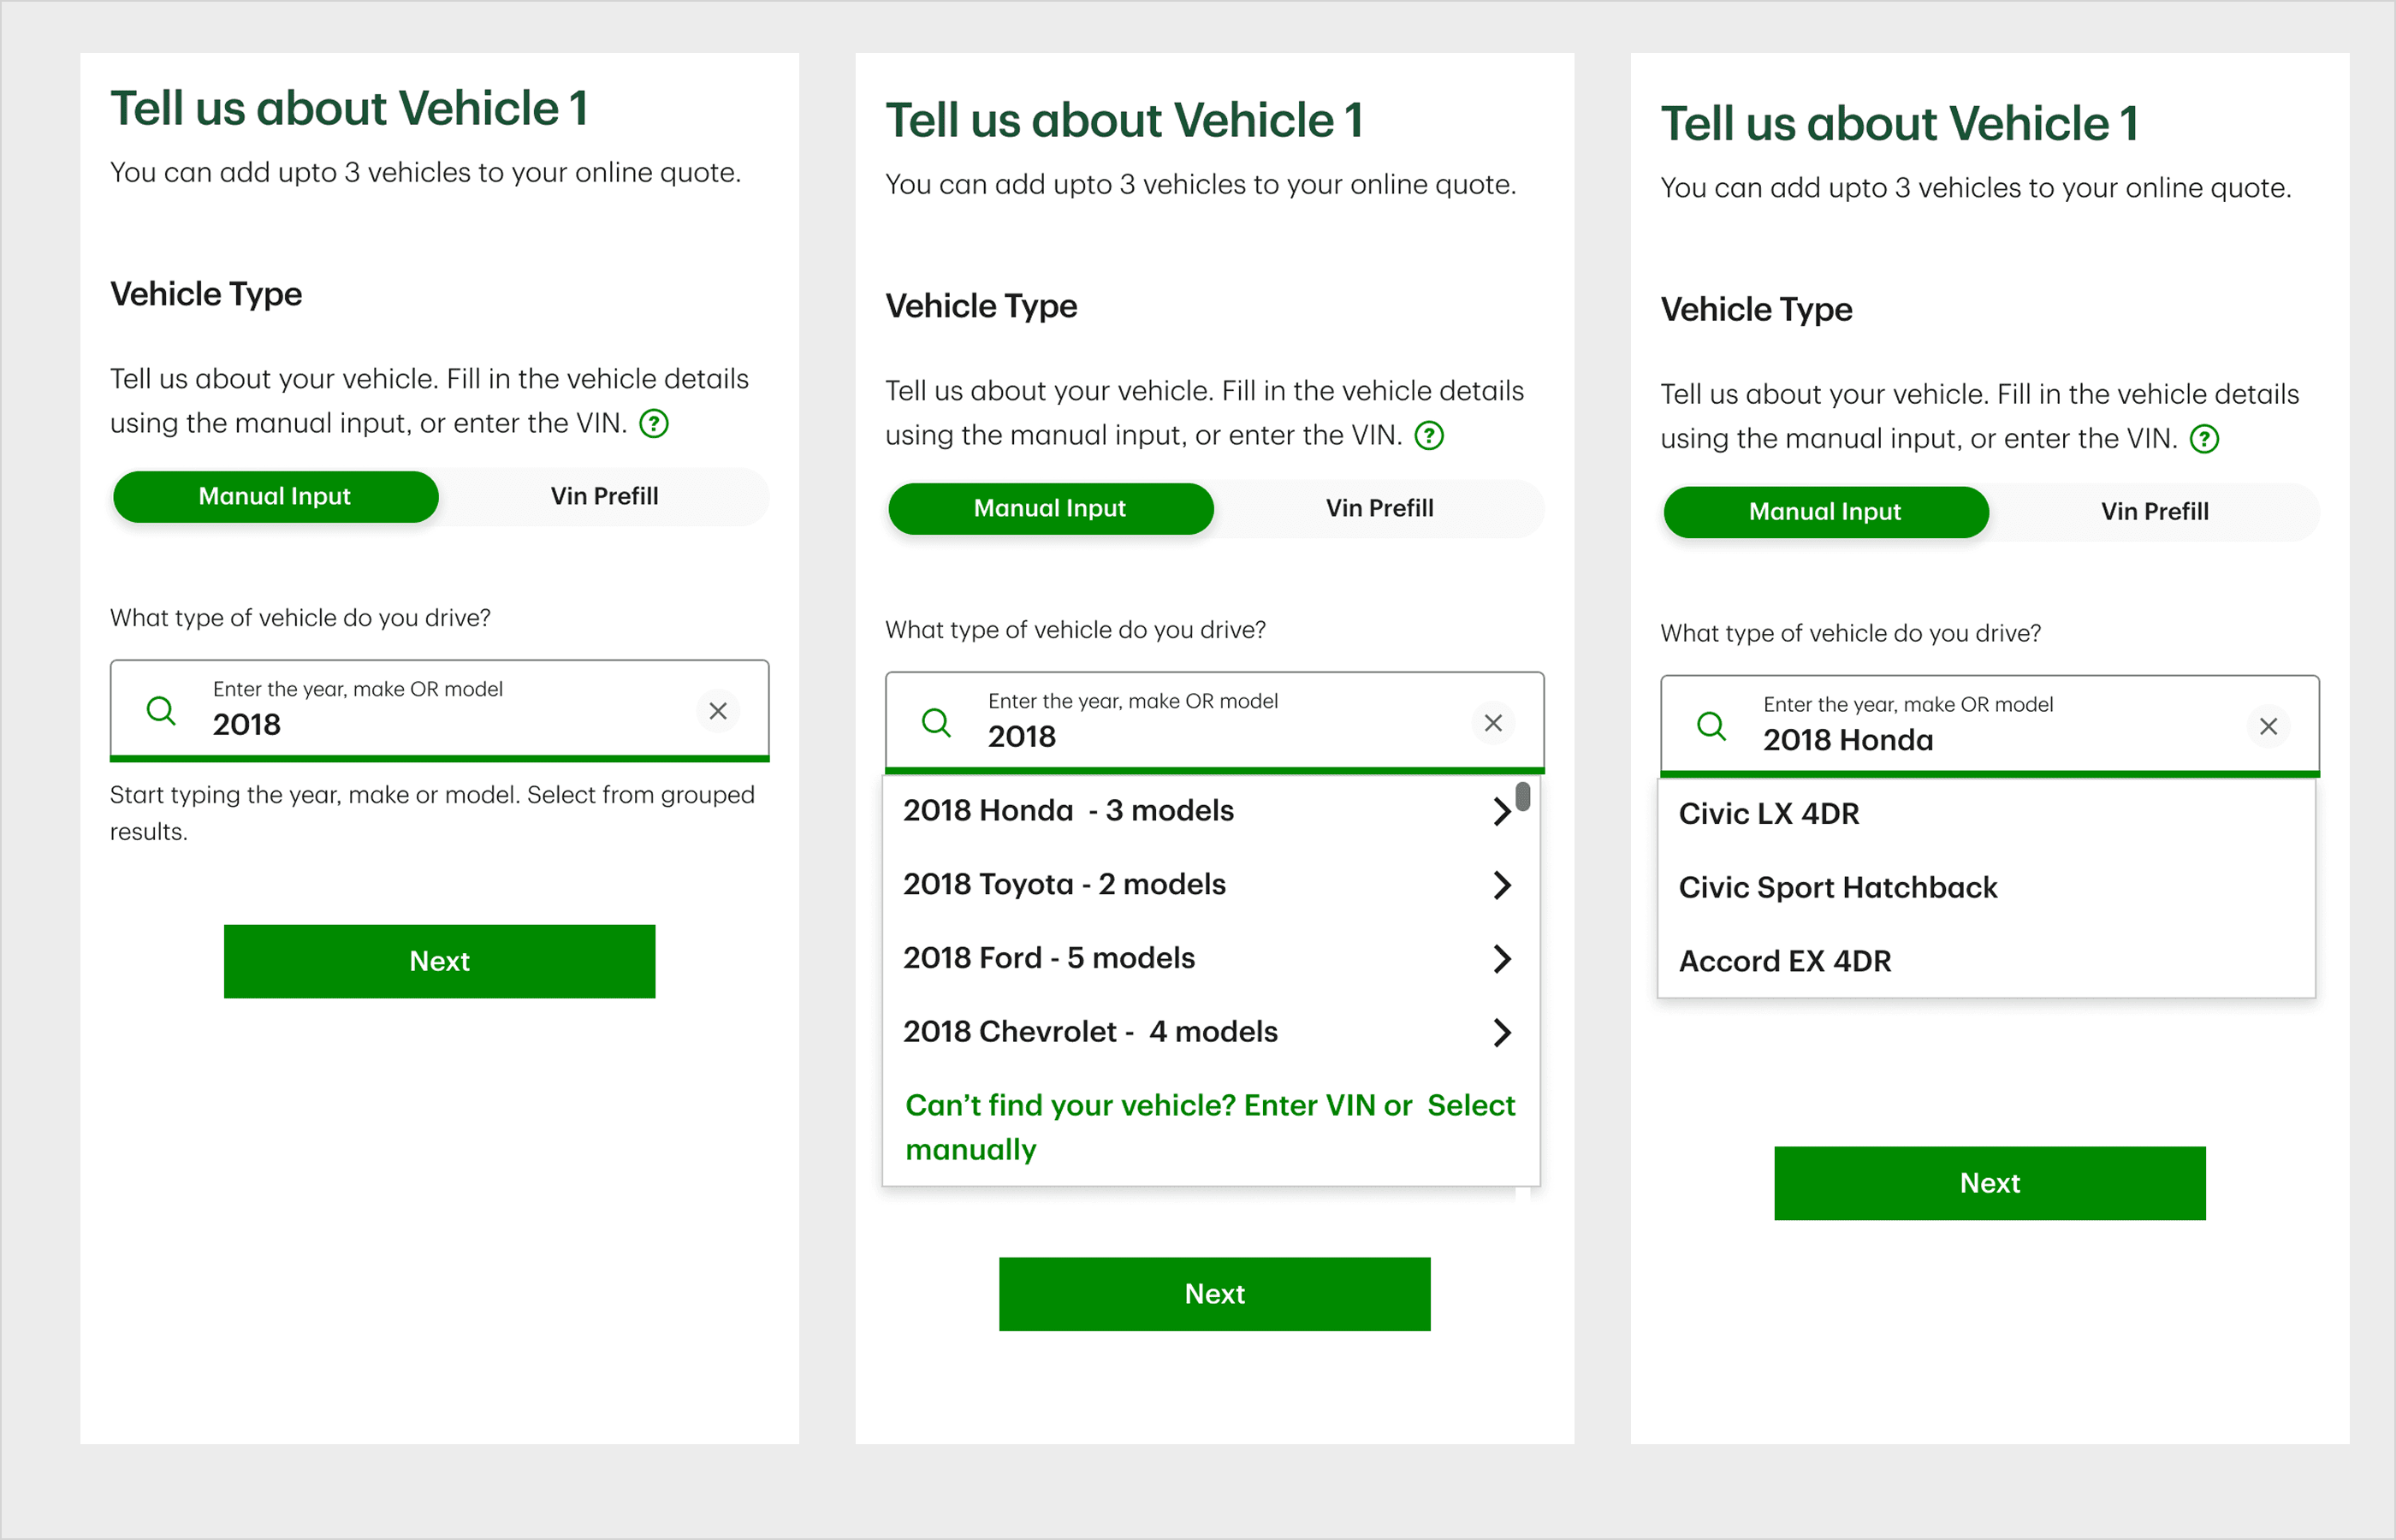This screenshot has height=1540, width=2396.
Task: Clear the "2018" search text using the X icon
Action: [718, 711]
